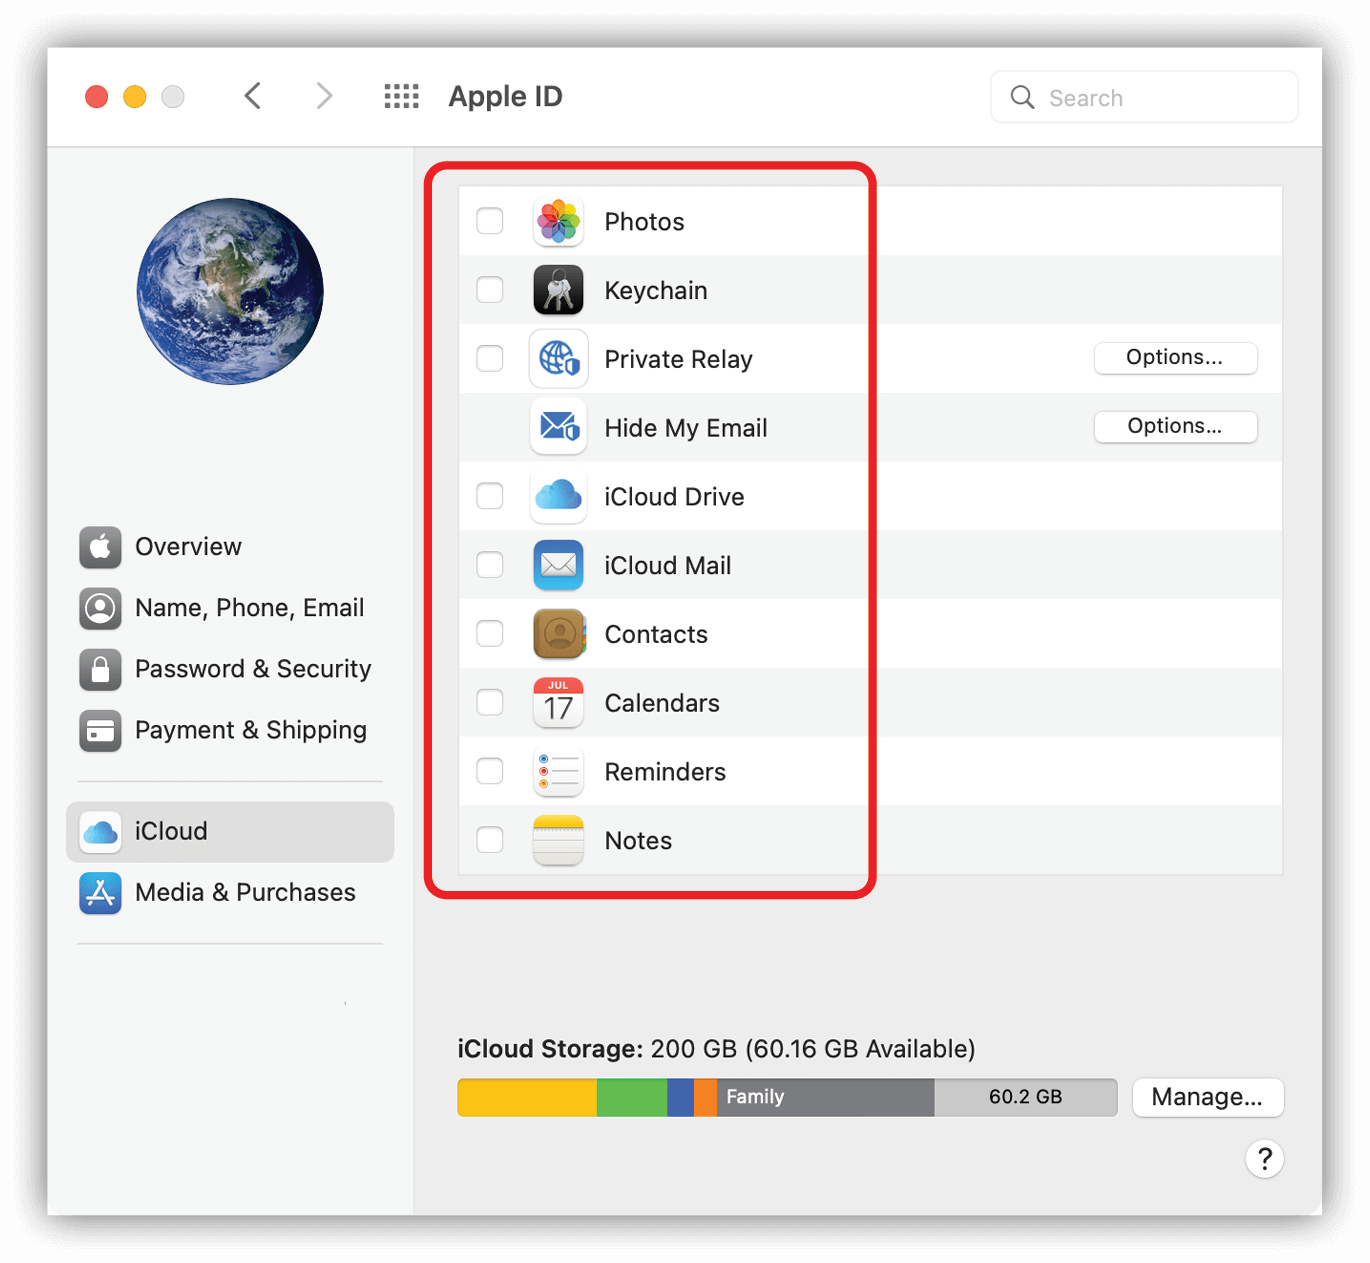Viewport: 1370px width, 1263px height.
Task: Tick the Contacts checkbox
Action: click(490, 634)
